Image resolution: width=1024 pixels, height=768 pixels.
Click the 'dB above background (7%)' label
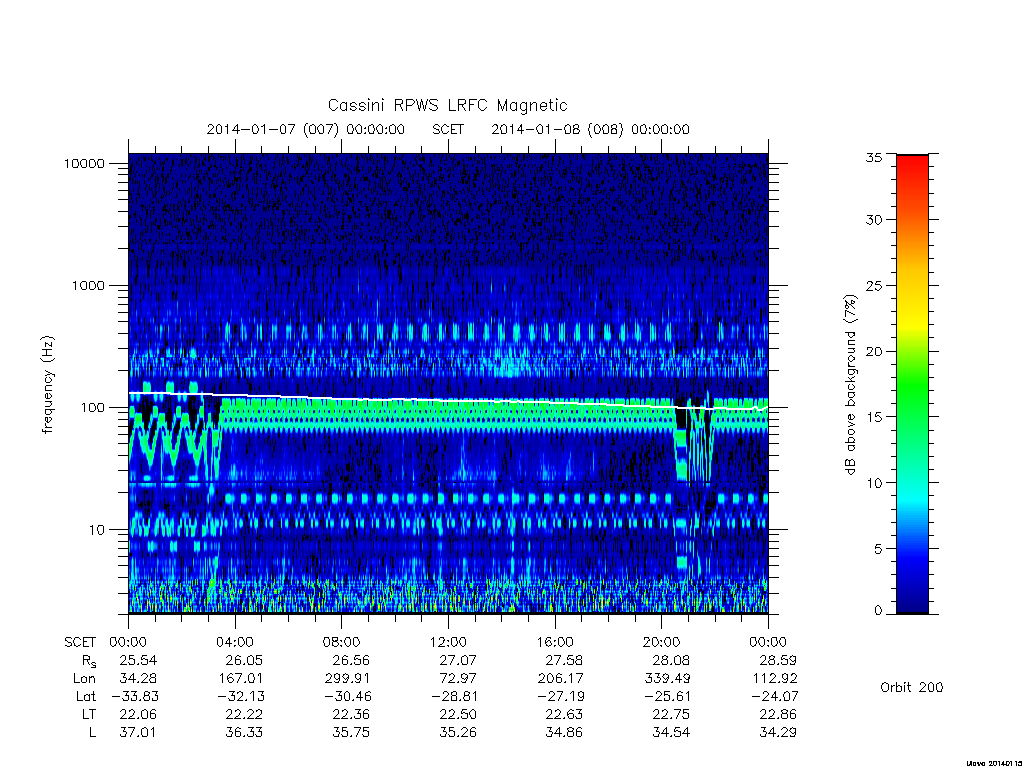pyautogui.click(x=850, y=385)
